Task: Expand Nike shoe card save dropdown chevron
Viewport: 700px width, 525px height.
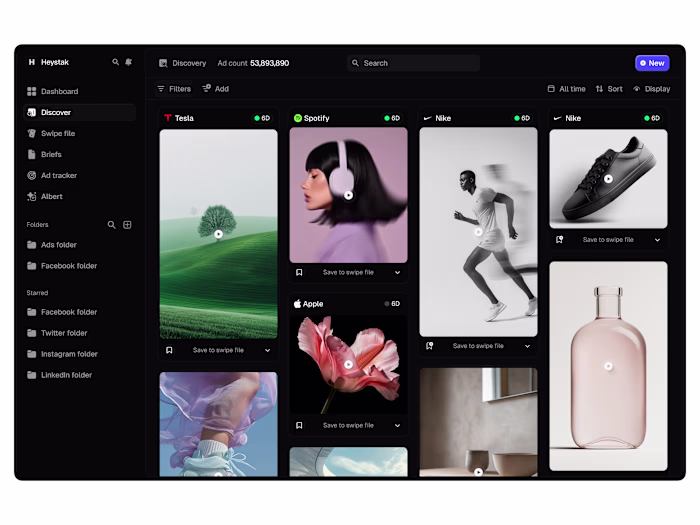Action: (x=658, y=240)
